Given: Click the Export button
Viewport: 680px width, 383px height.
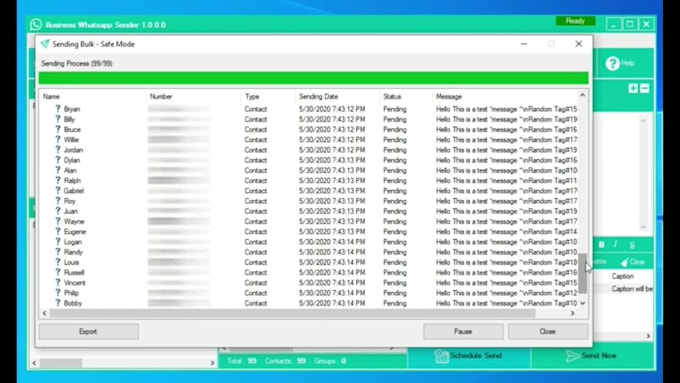Looking at the screenshot, I should point(88,331).
